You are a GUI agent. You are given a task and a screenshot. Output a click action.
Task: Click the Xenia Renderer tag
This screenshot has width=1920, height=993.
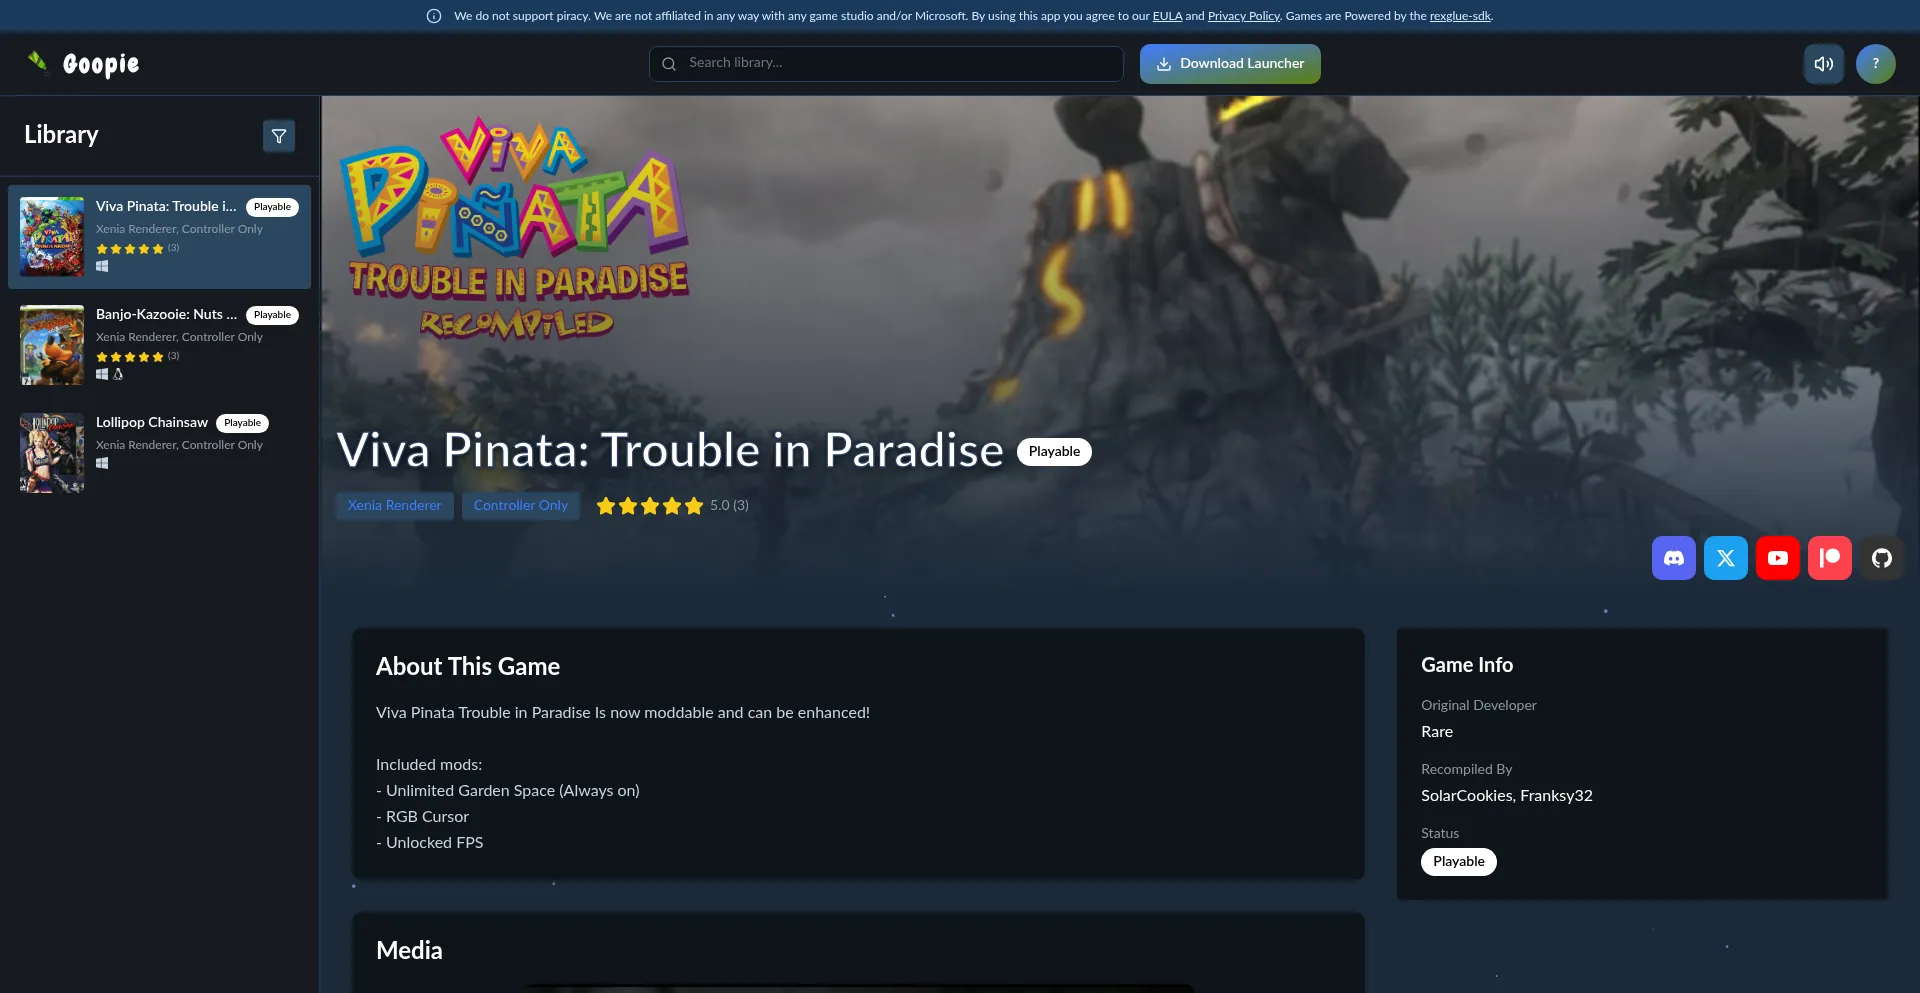tap(394, 506)
